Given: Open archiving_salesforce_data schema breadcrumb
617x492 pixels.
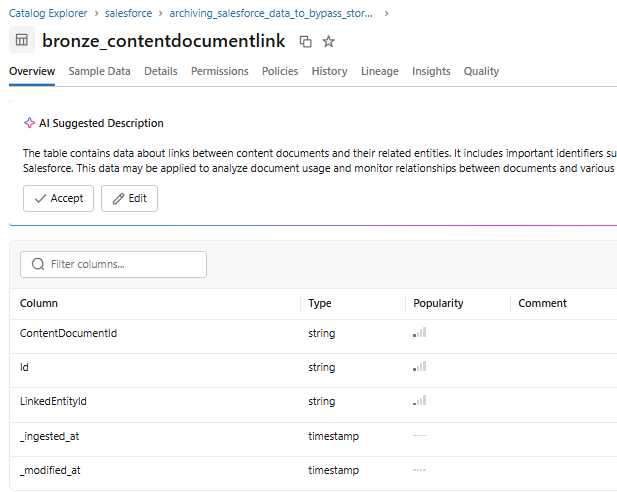Looking at the screenshot, I should [x=271, y=13].
